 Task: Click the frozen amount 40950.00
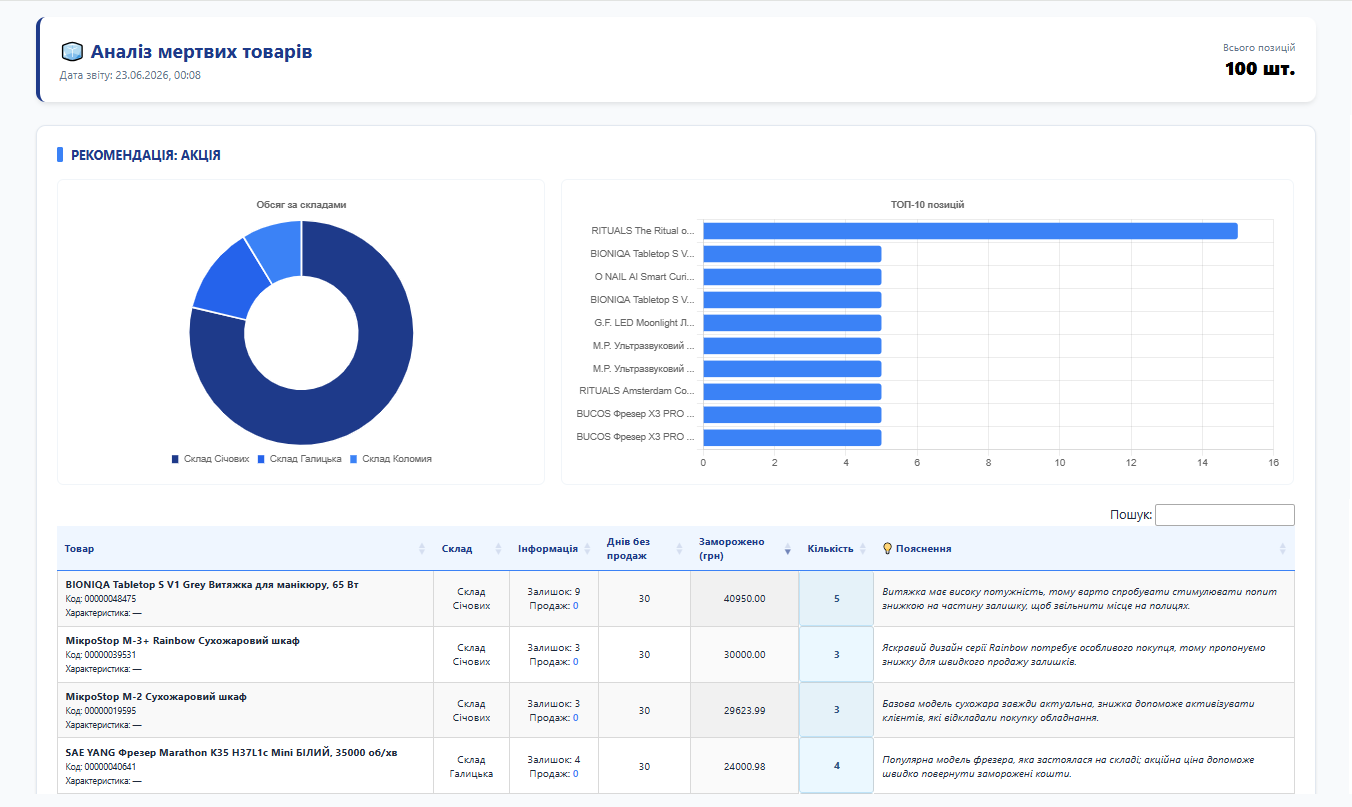click(744, 599)
